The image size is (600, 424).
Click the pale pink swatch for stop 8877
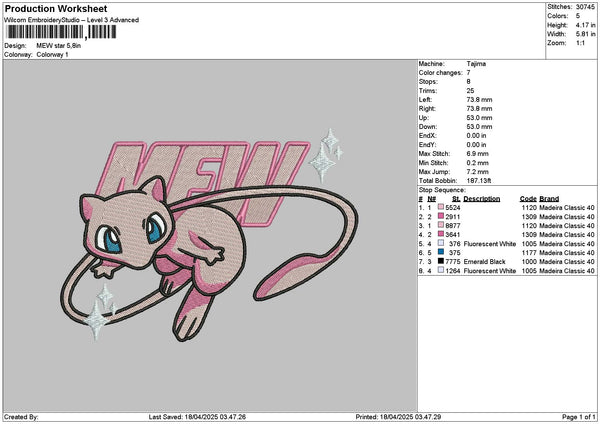[441, 225]
